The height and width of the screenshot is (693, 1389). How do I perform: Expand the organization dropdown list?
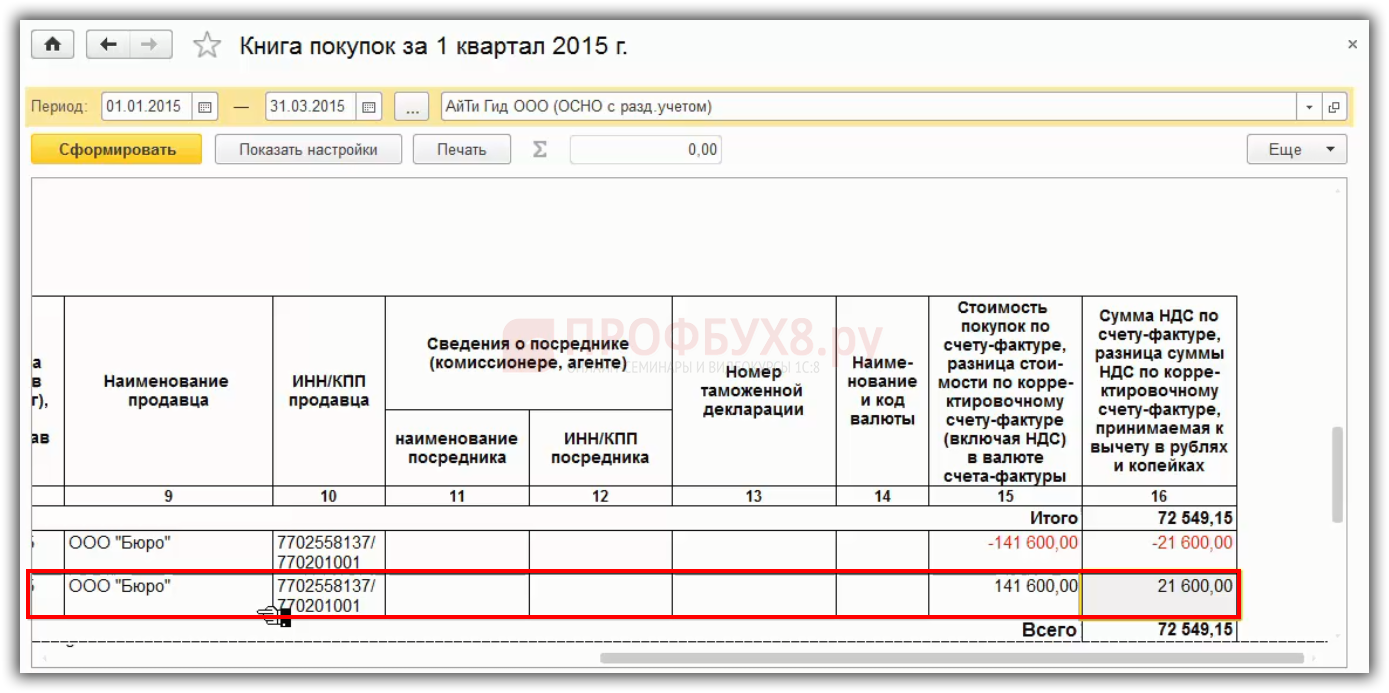[x=1309, y=107]
